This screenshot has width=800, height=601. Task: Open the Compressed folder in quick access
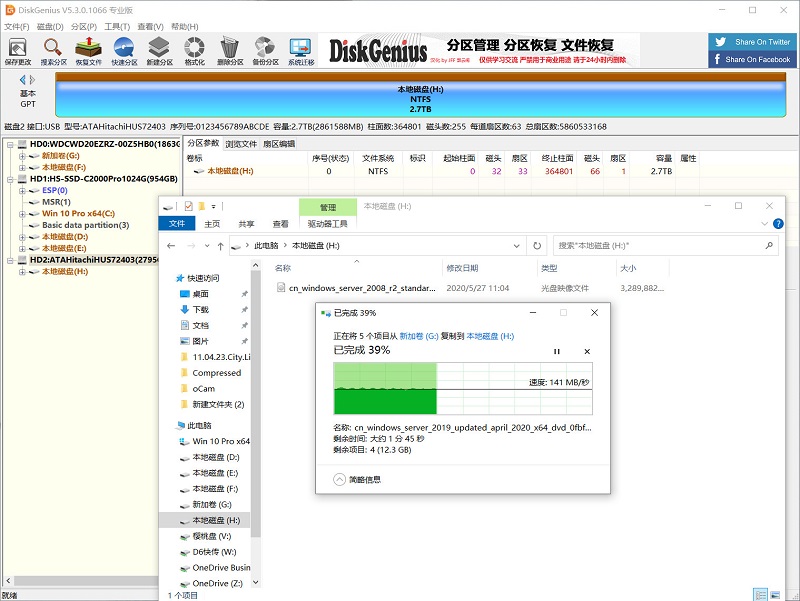pos(216,373)
